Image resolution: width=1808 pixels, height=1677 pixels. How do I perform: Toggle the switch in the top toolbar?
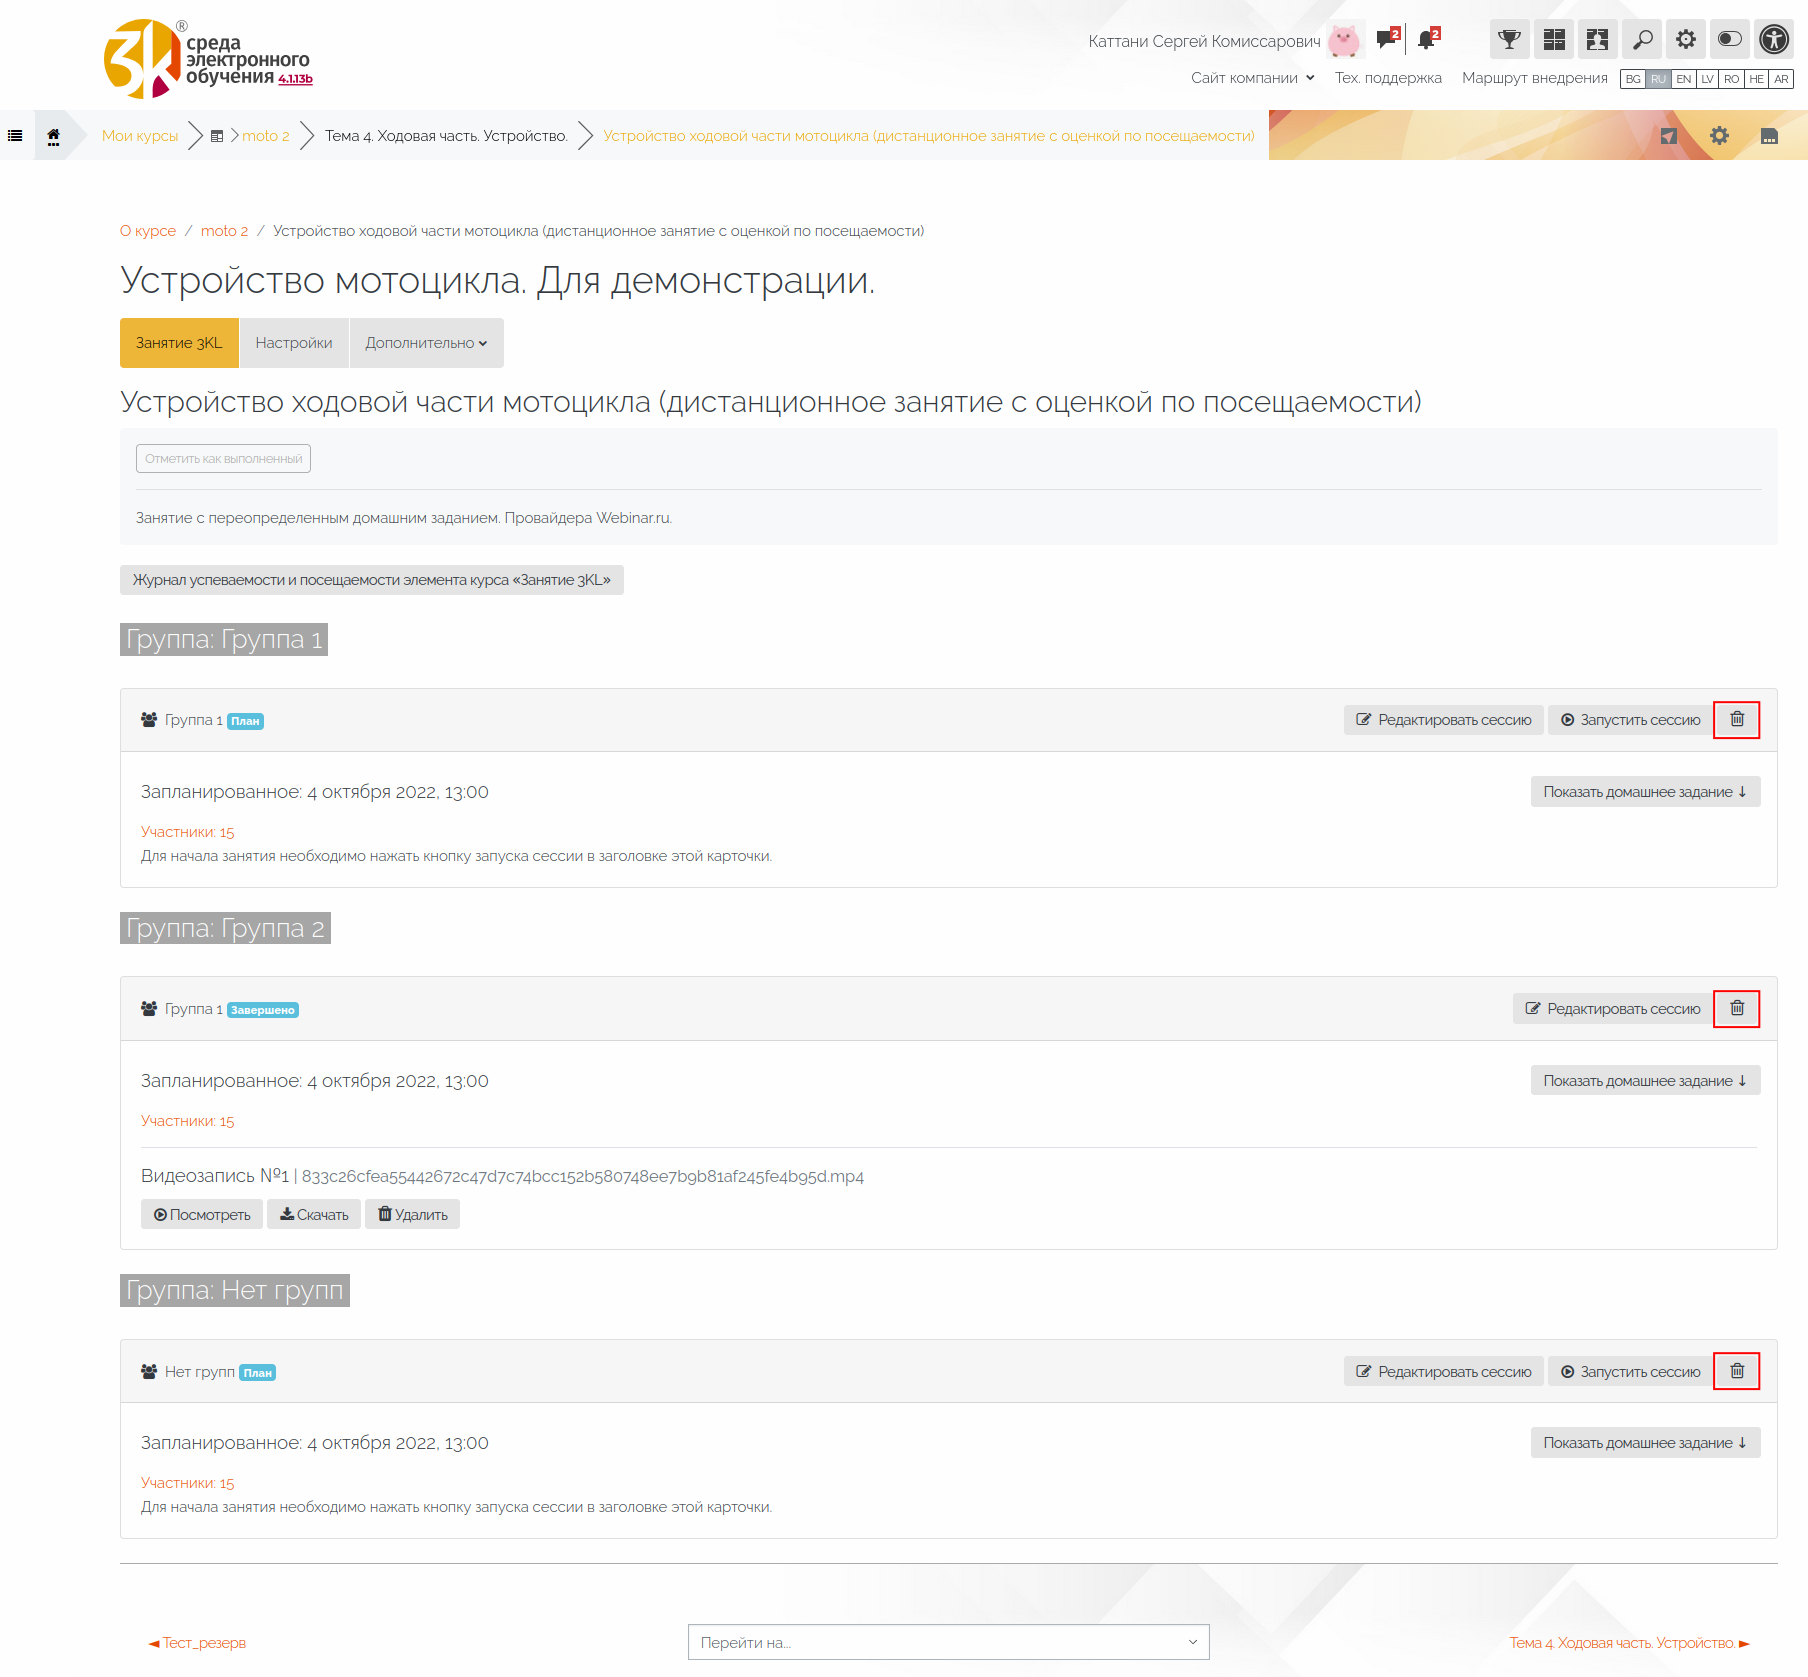coord(1730,40)
